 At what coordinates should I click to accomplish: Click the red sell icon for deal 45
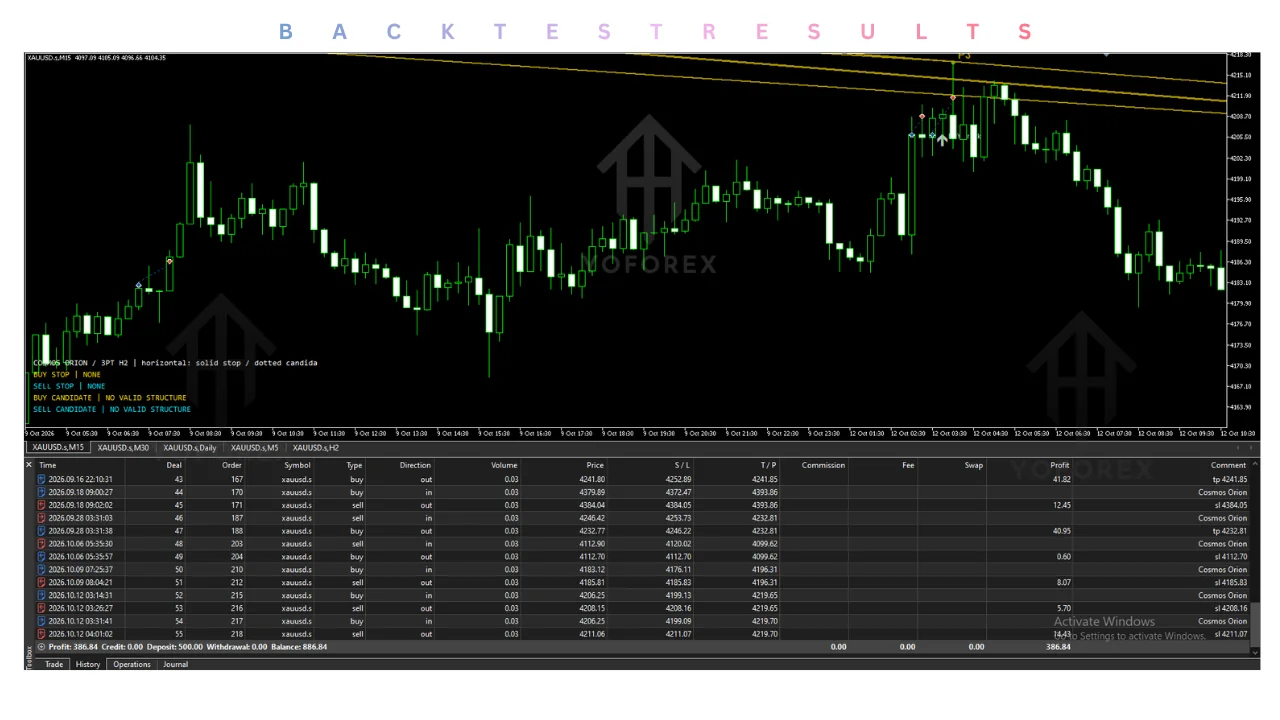tap(41, 505)
